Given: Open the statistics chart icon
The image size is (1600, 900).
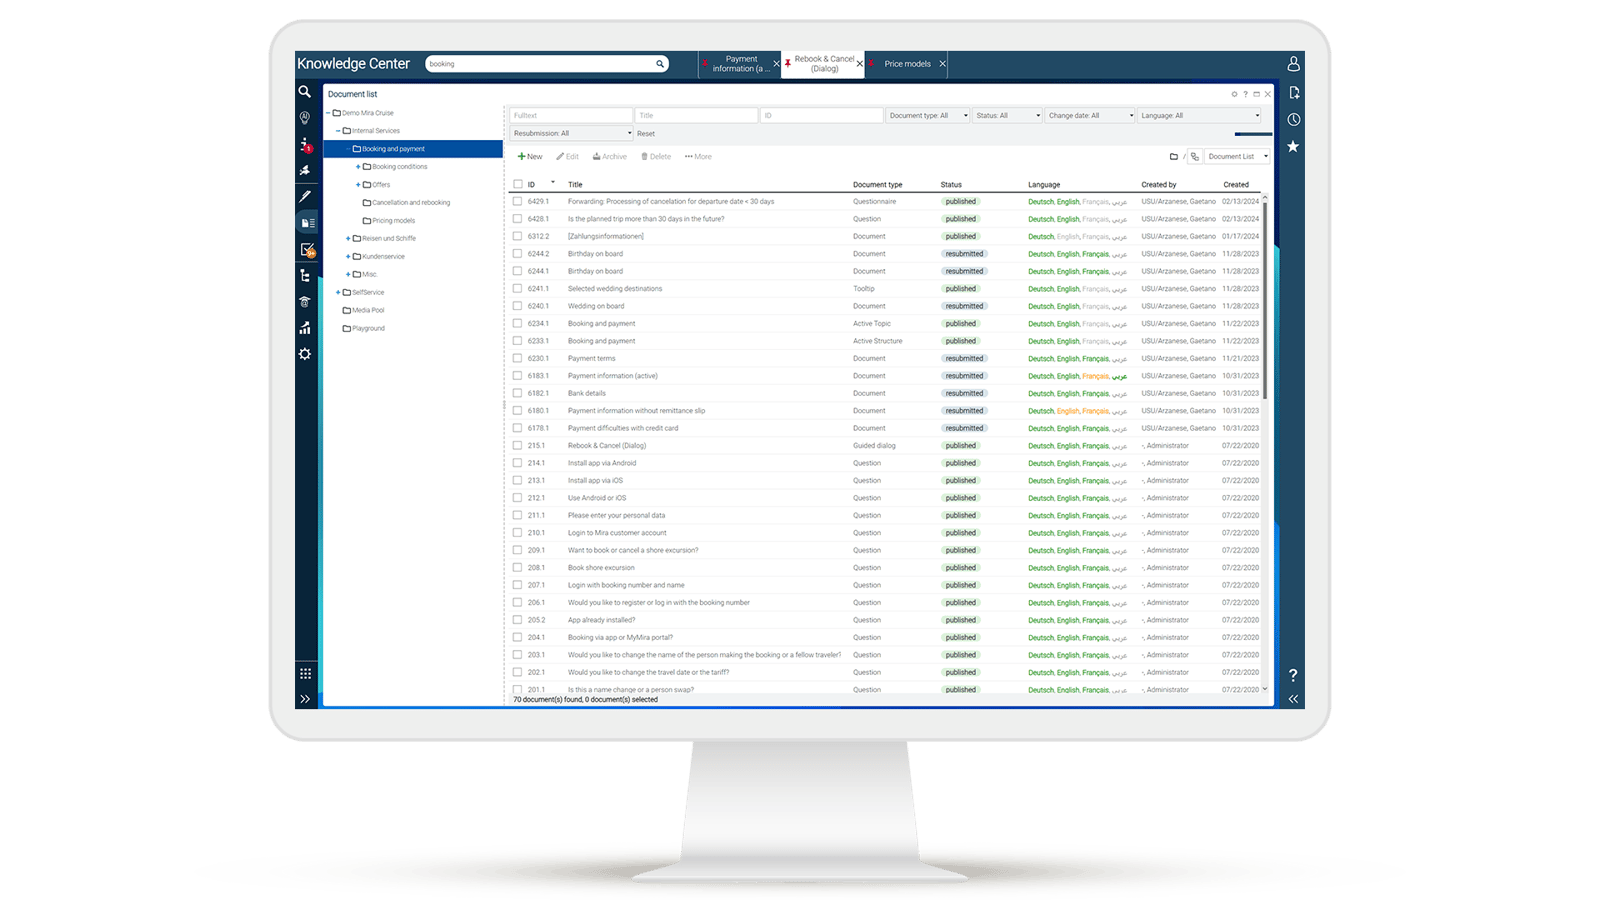Looking at the screenshot, I should point(305,327).
